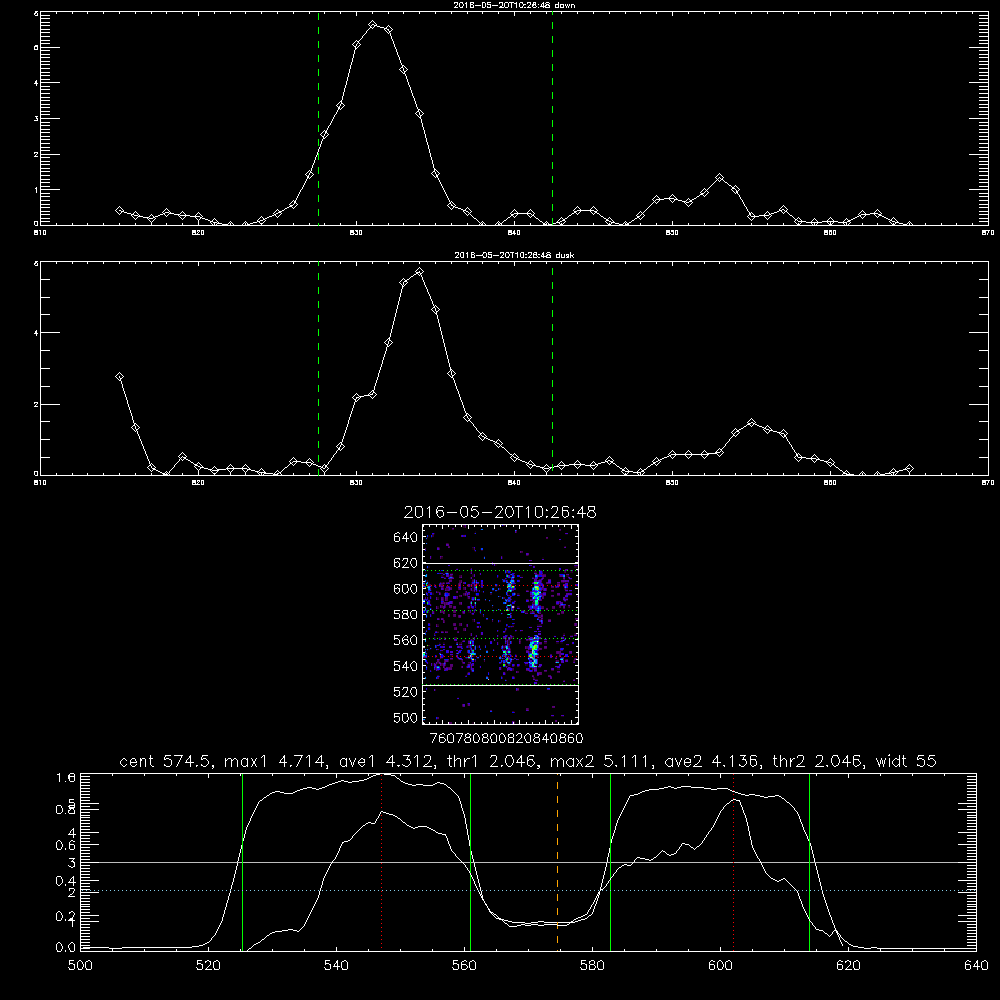Click the spectrogram x-axis label string 760780800820840860
This screenshot has height=1000, width=1000.
click(x=507, y=738)
